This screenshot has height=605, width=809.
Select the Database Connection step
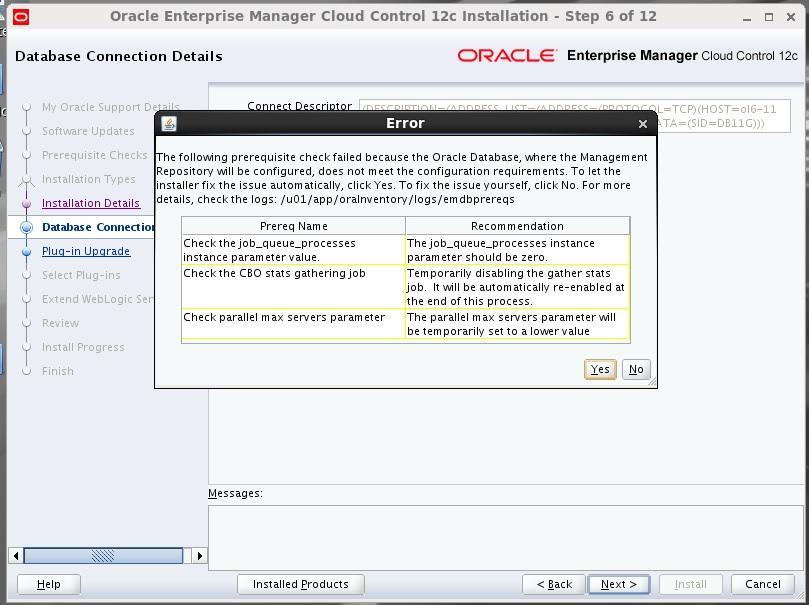tap(98, 227)
